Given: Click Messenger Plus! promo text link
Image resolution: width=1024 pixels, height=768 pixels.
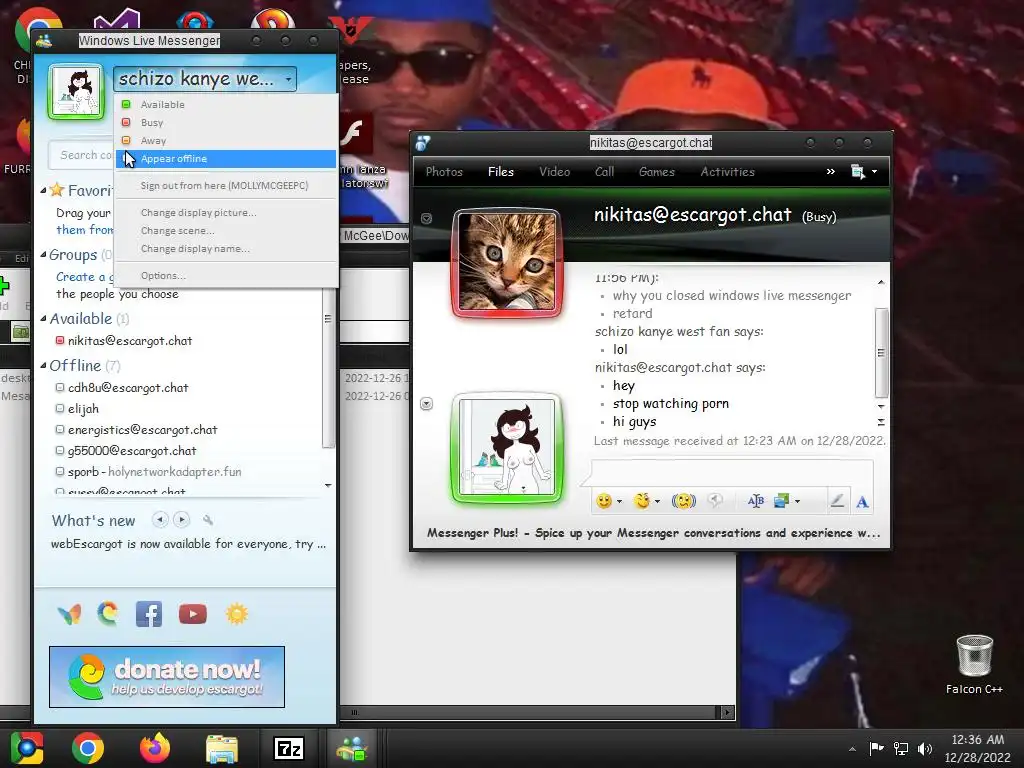Looking at the screenshot, I should click(654, 533).
